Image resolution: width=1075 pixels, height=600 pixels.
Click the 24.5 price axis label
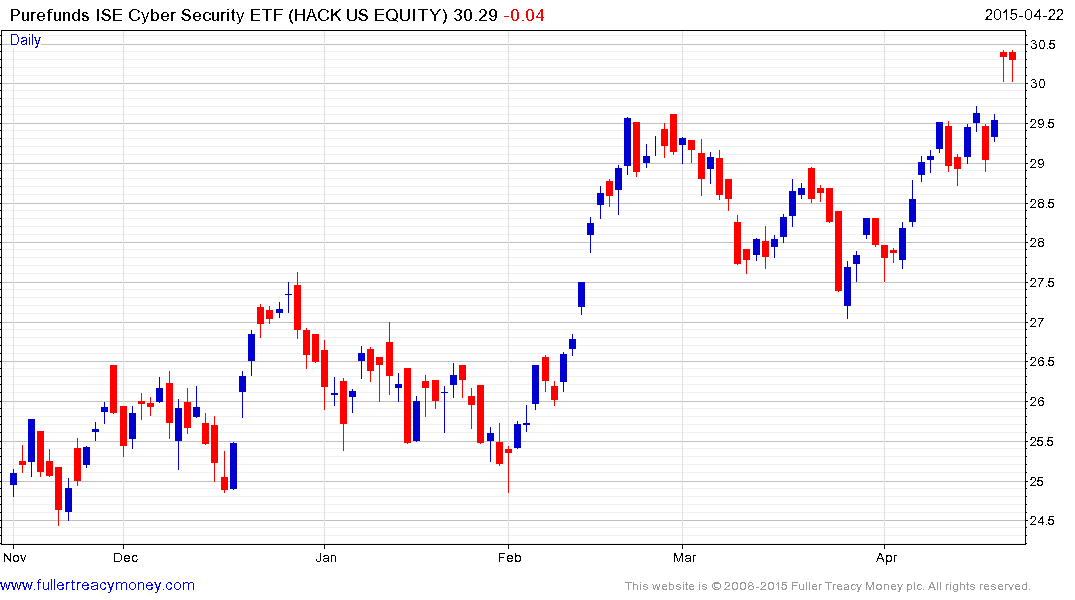coord(1043,520)
